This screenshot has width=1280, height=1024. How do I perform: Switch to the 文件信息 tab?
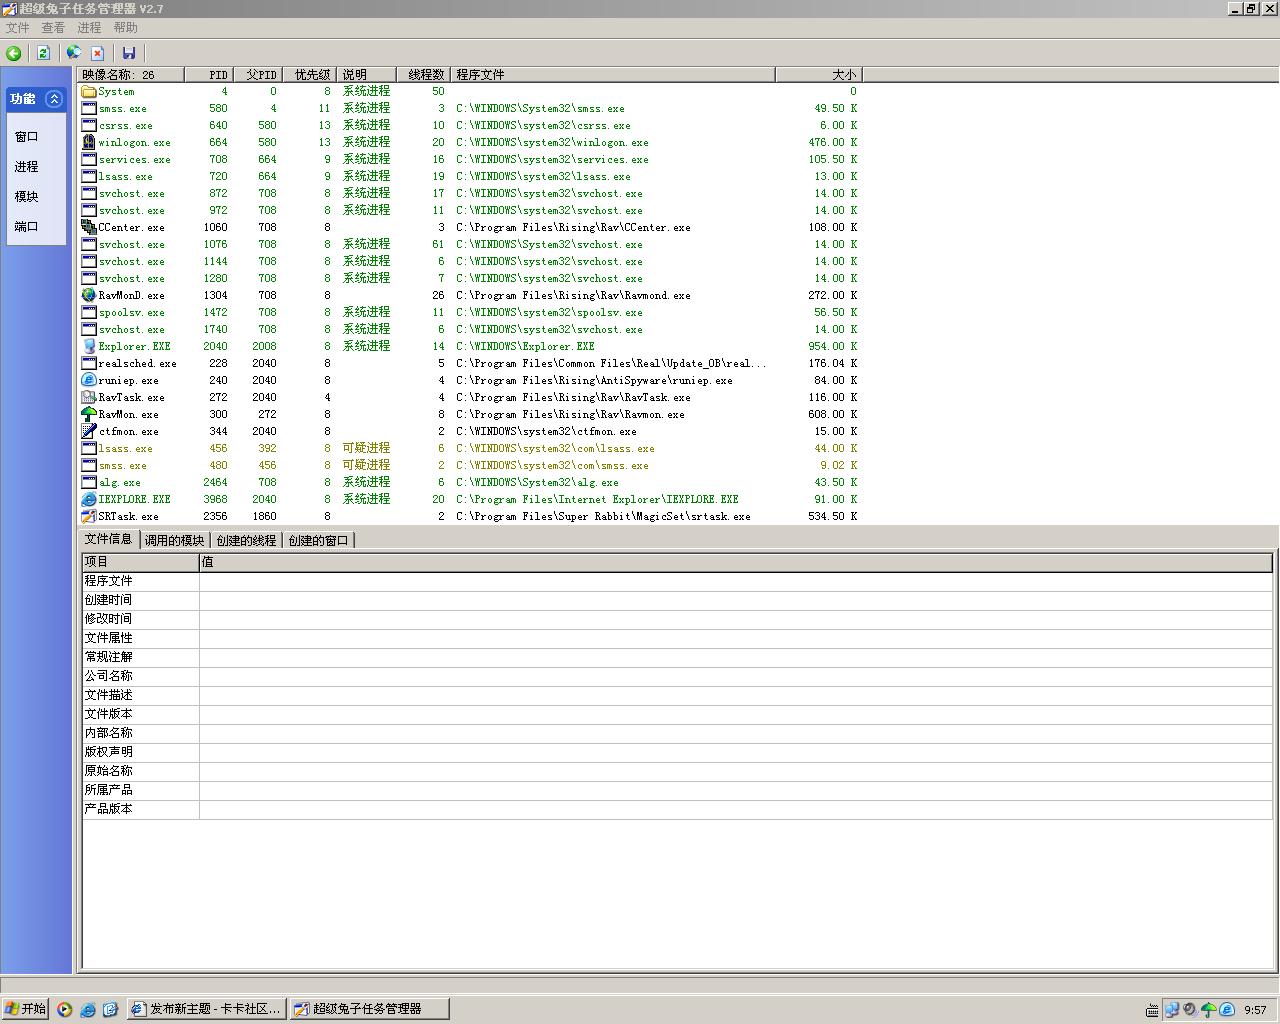point(109,539)
